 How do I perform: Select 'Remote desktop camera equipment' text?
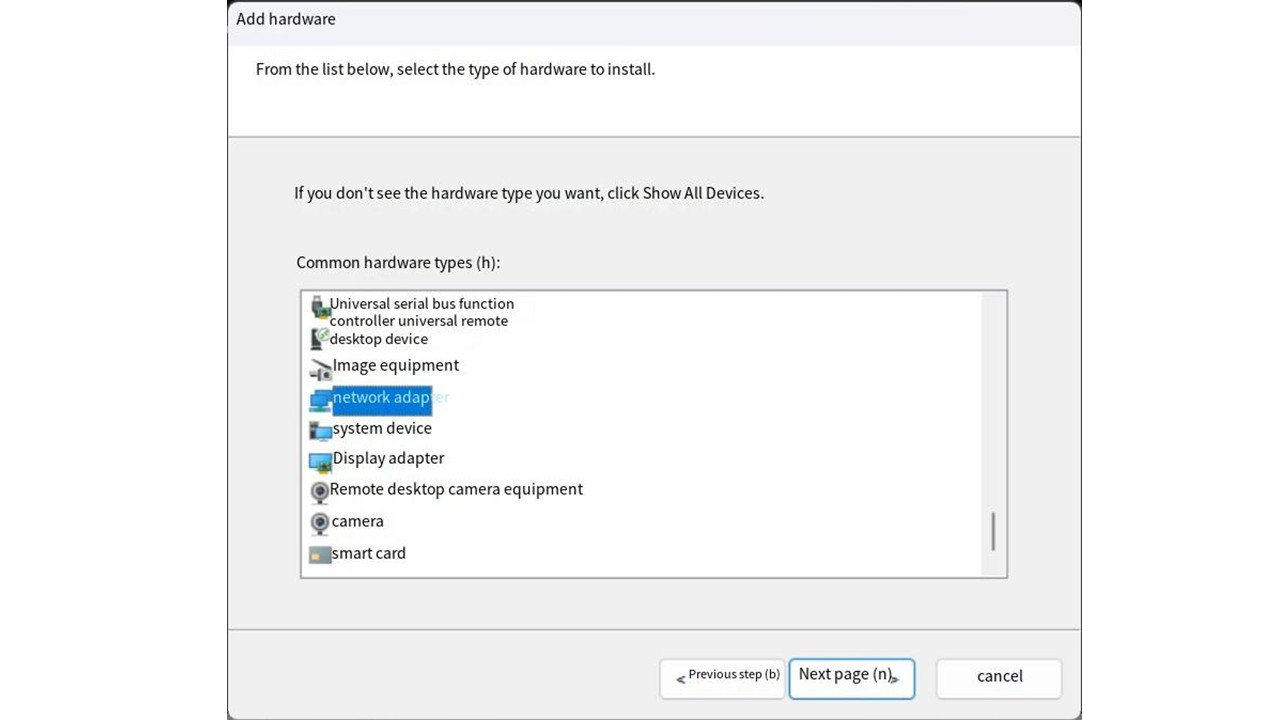456,489
